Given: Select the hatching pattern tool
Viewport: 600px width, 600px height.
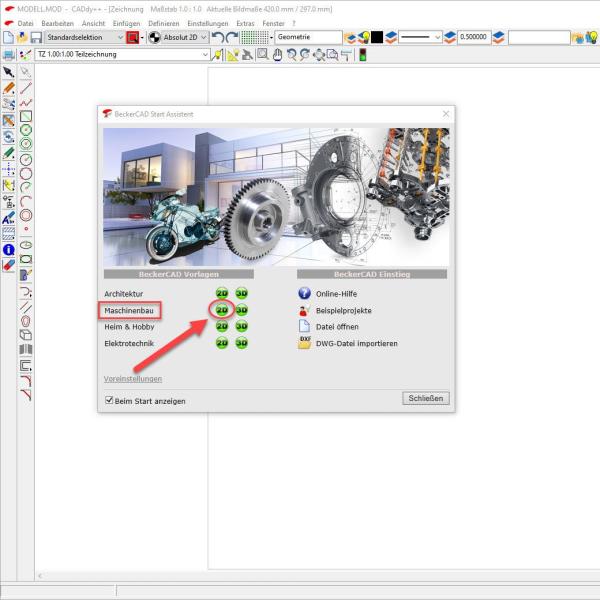Looking at the screenshot, I should click(x=8, y=234).
